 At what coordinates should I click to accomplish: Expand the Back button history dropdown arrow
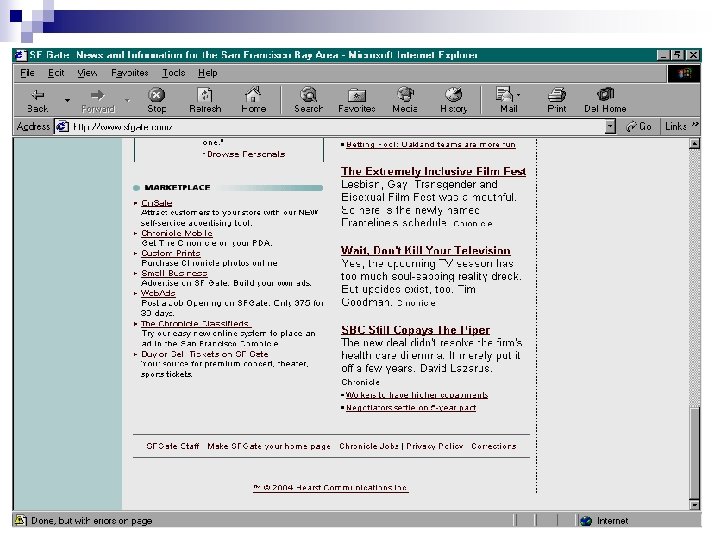point(67,100)
